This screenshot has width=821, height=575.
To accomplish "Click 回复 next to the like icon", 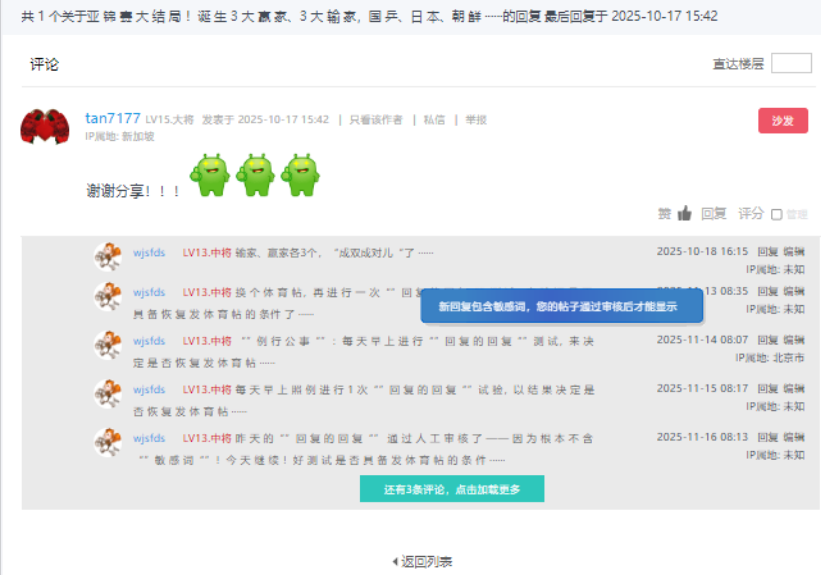I will tap(714, 213).
